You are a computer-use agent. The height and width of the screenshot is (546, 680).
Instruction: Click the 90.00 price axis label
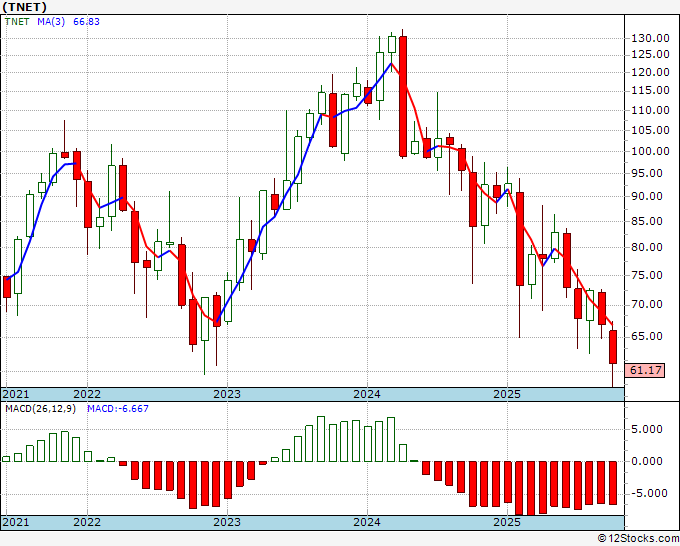[x=647, y=196]
